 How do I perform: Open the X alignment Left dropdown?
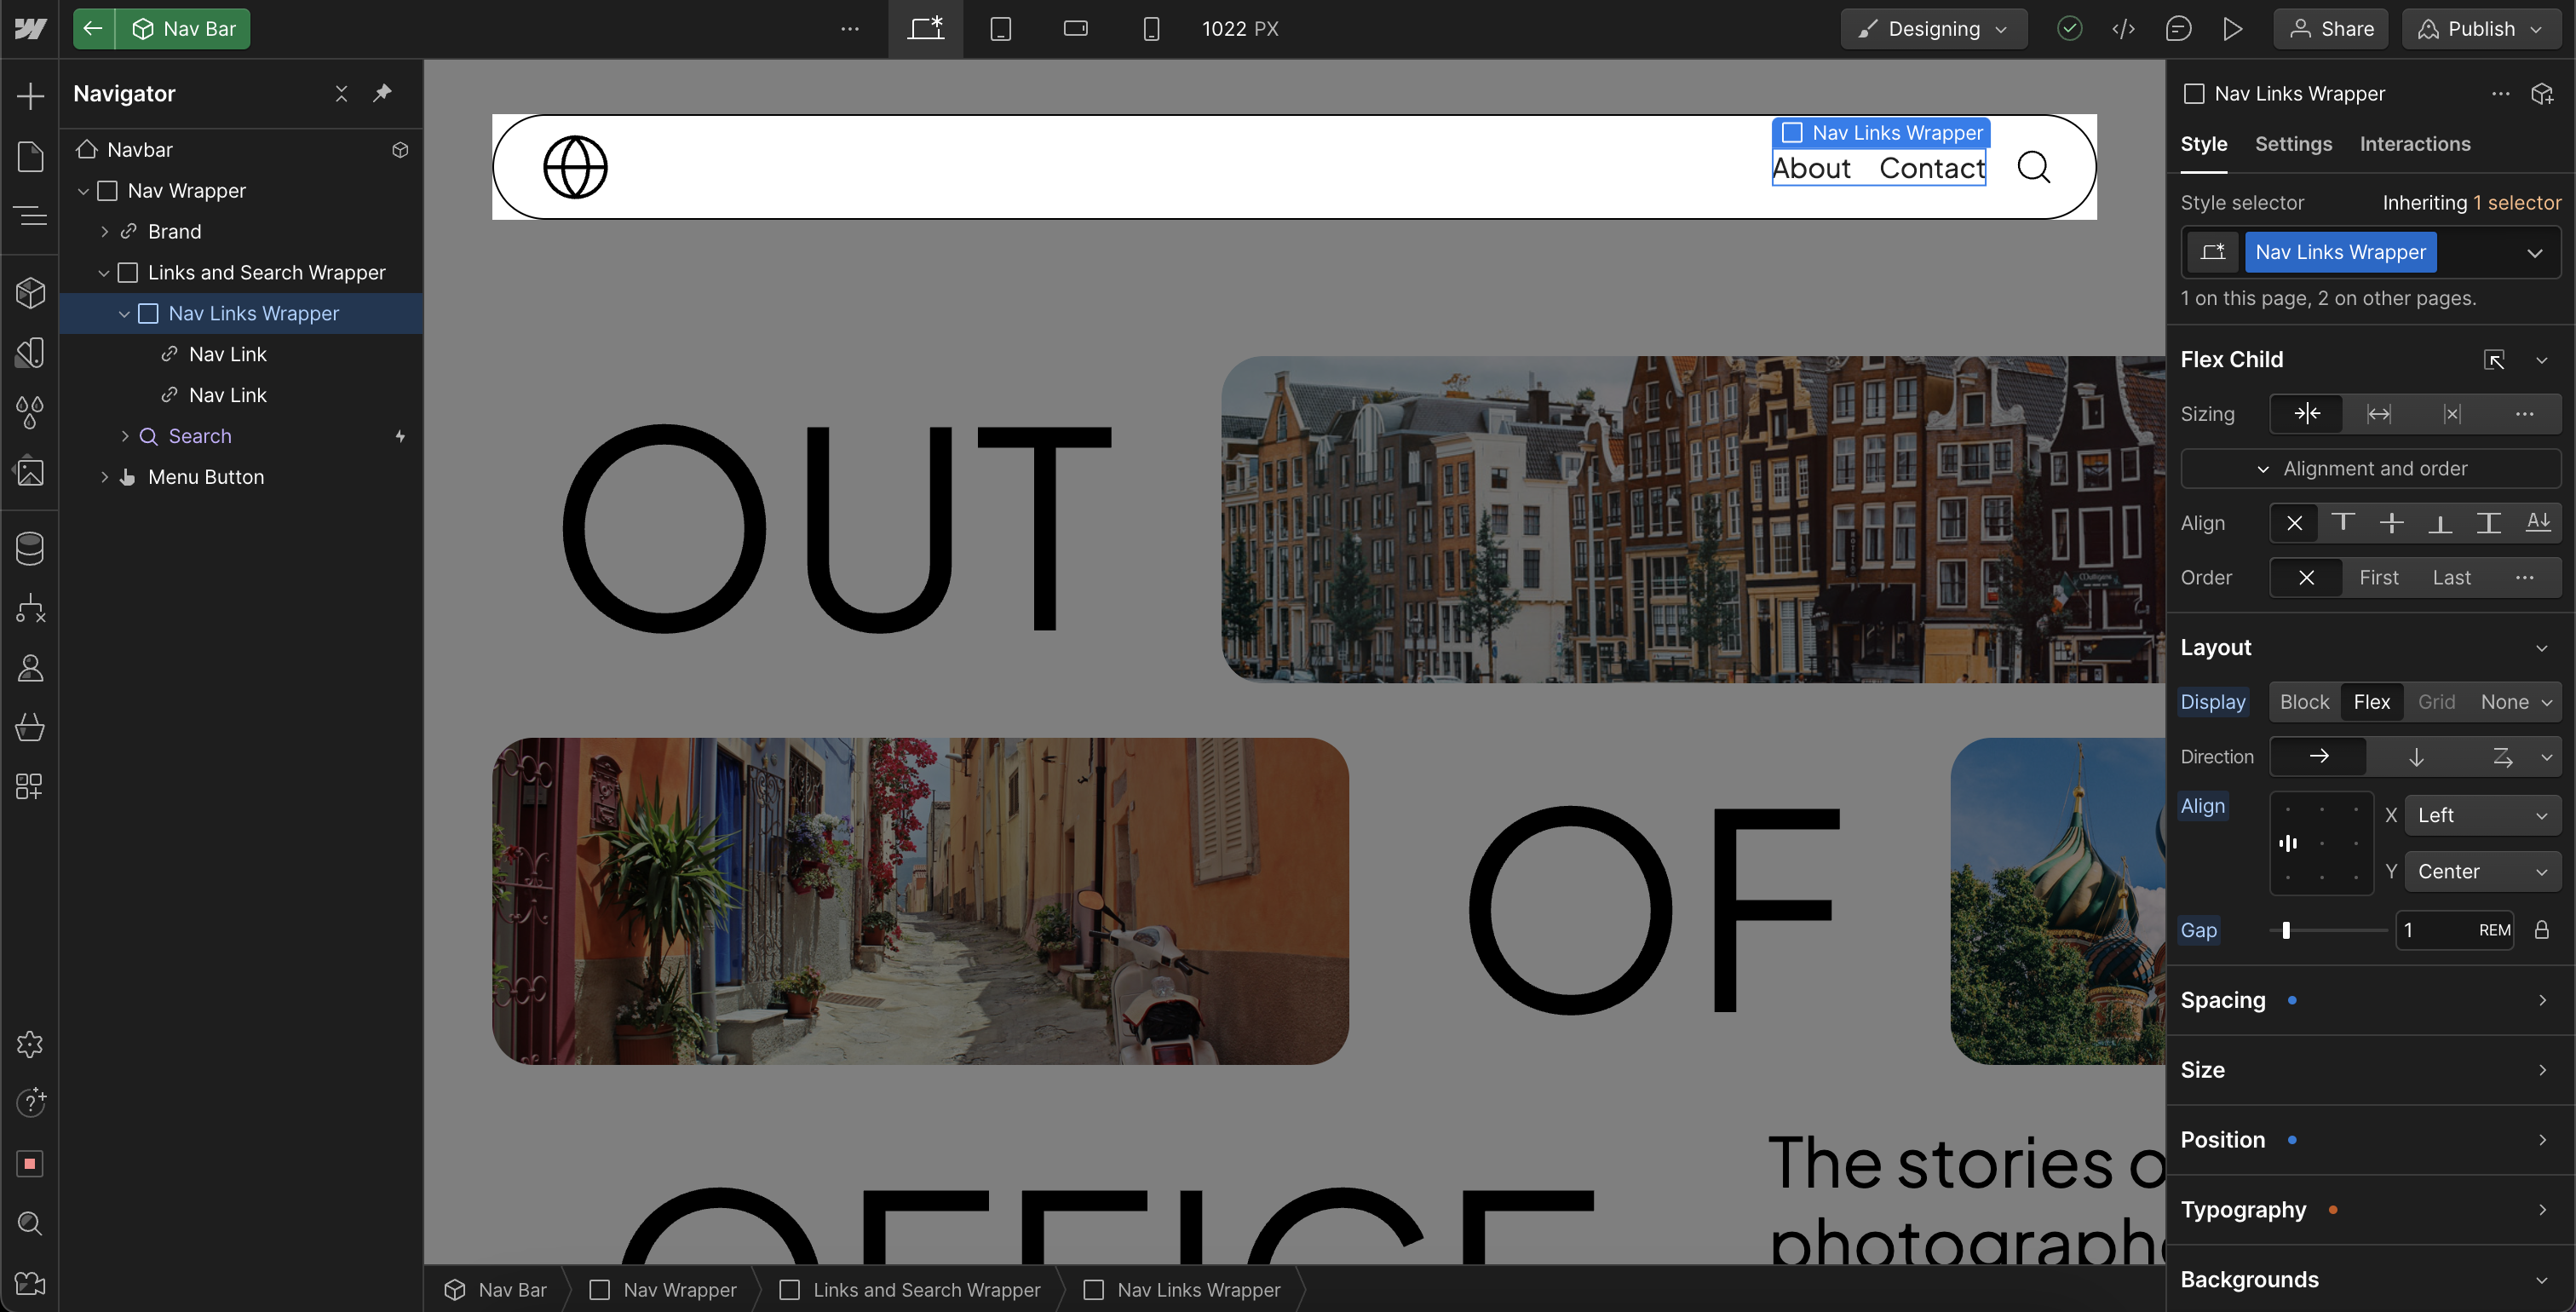click(2482, 816)
